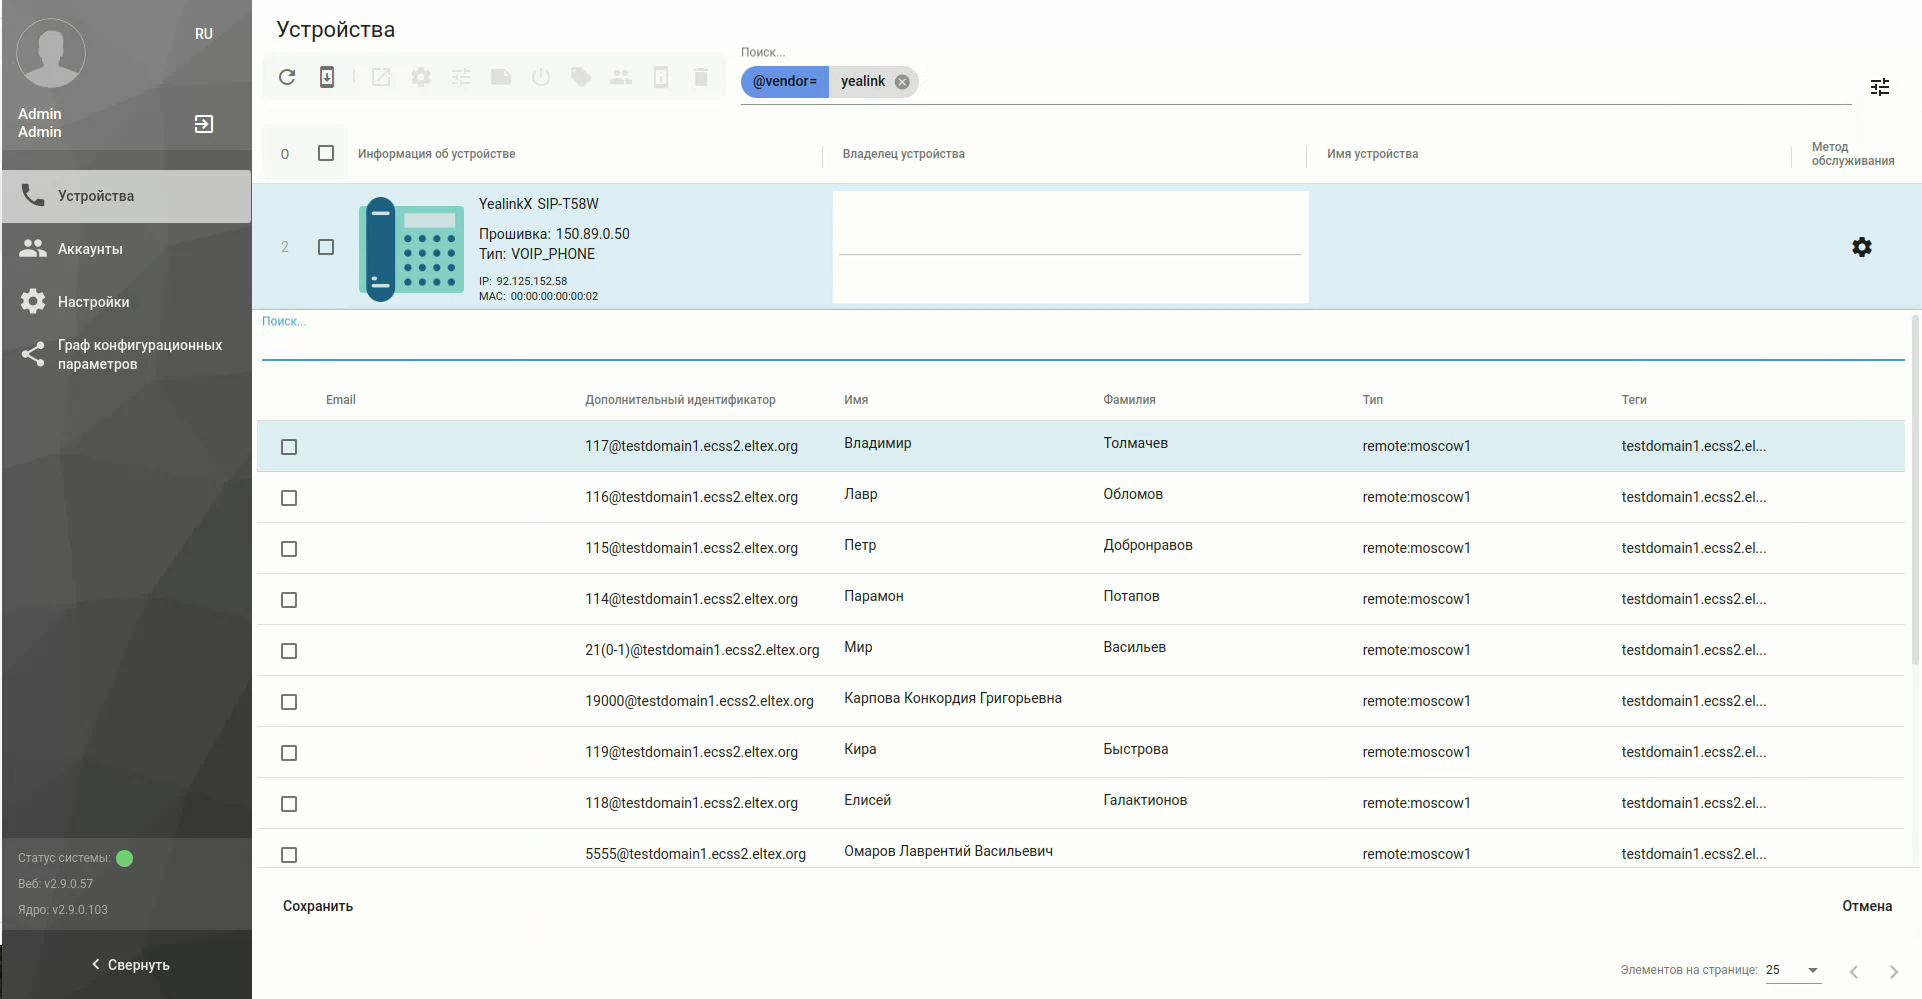This screenshot has height=999, width=1922.
Task: Open the items per page dropdown
Action: coord(1793,970)
